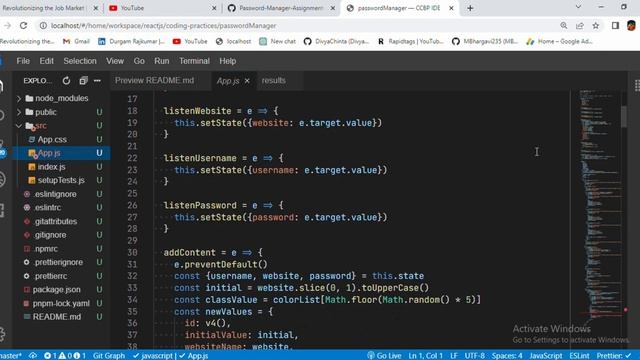Click the sync cloud icon in status bar
This screenshot has height=360, width=640.
pos(33,356)
